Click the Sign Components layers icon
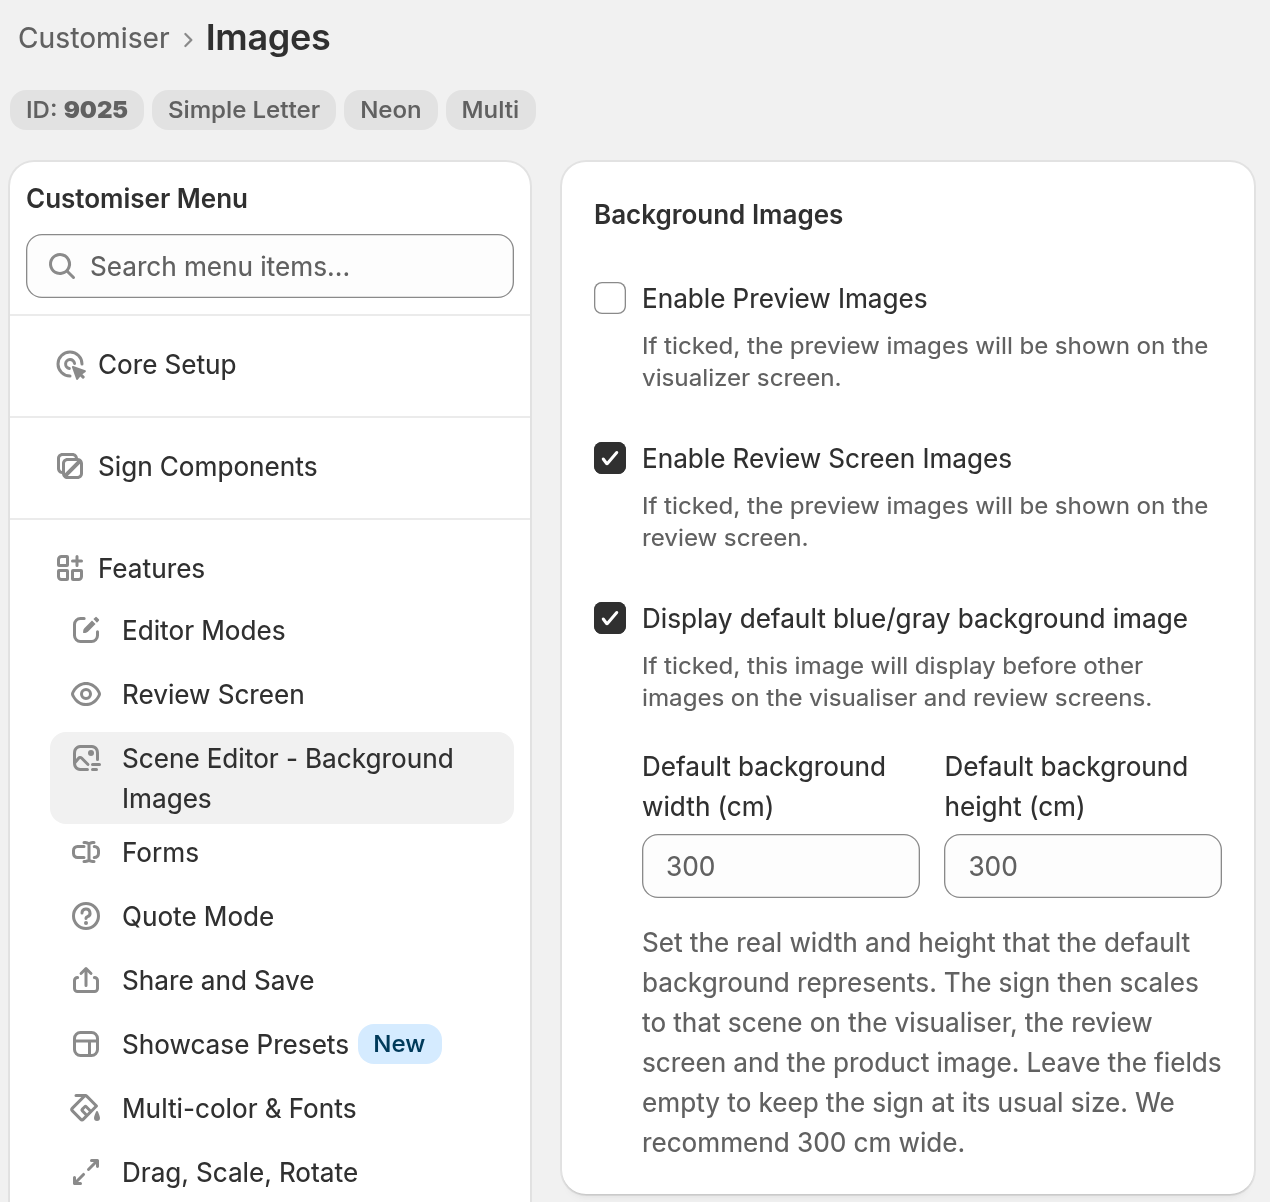Viewport: 1270px width, 1202px height. tap(70, 466)
